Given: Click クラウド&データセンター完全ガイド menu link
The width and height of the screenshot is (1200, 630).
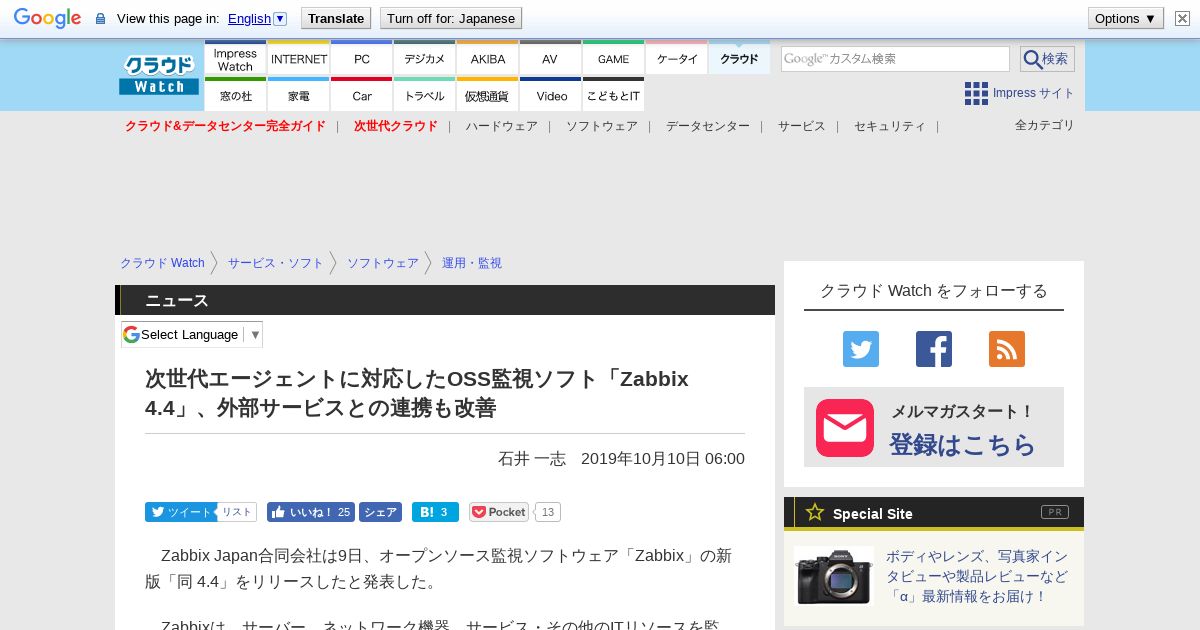Looking at the screenshot, I should coord(225,126).
